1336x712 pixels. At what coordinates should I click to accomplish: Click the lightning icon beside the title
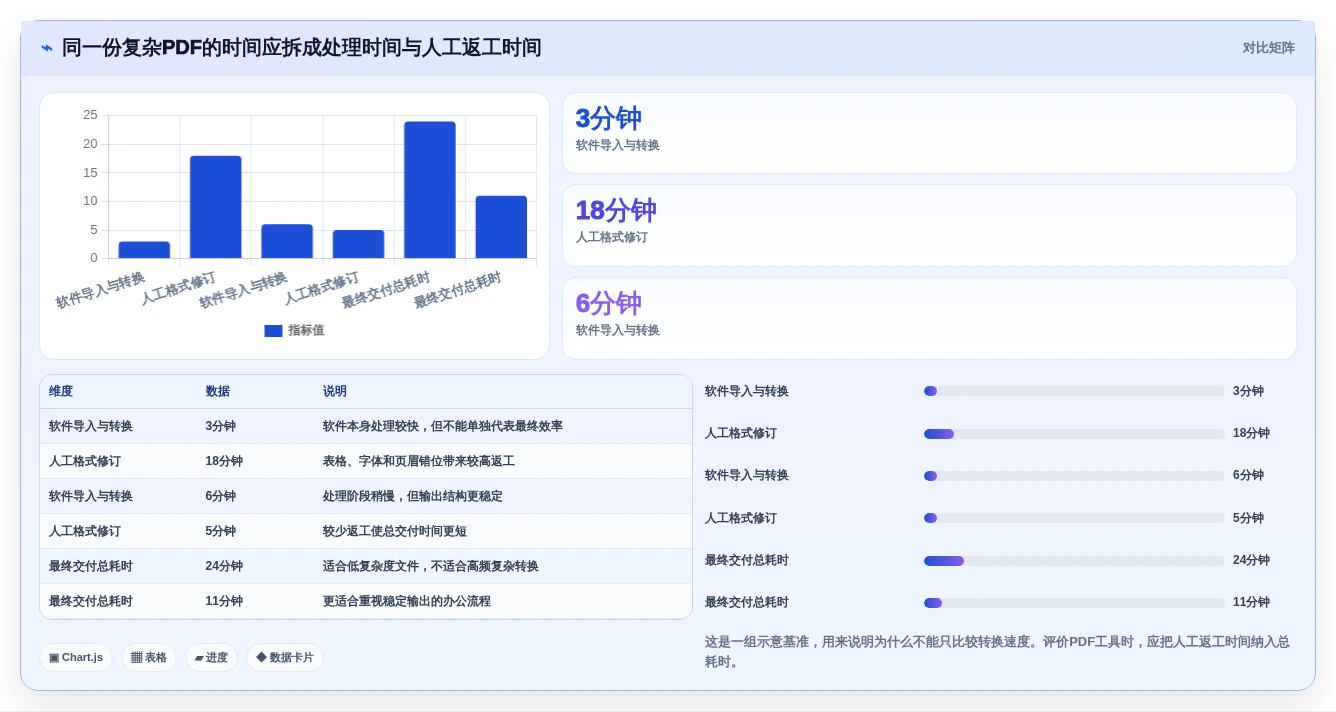(47, 48)
